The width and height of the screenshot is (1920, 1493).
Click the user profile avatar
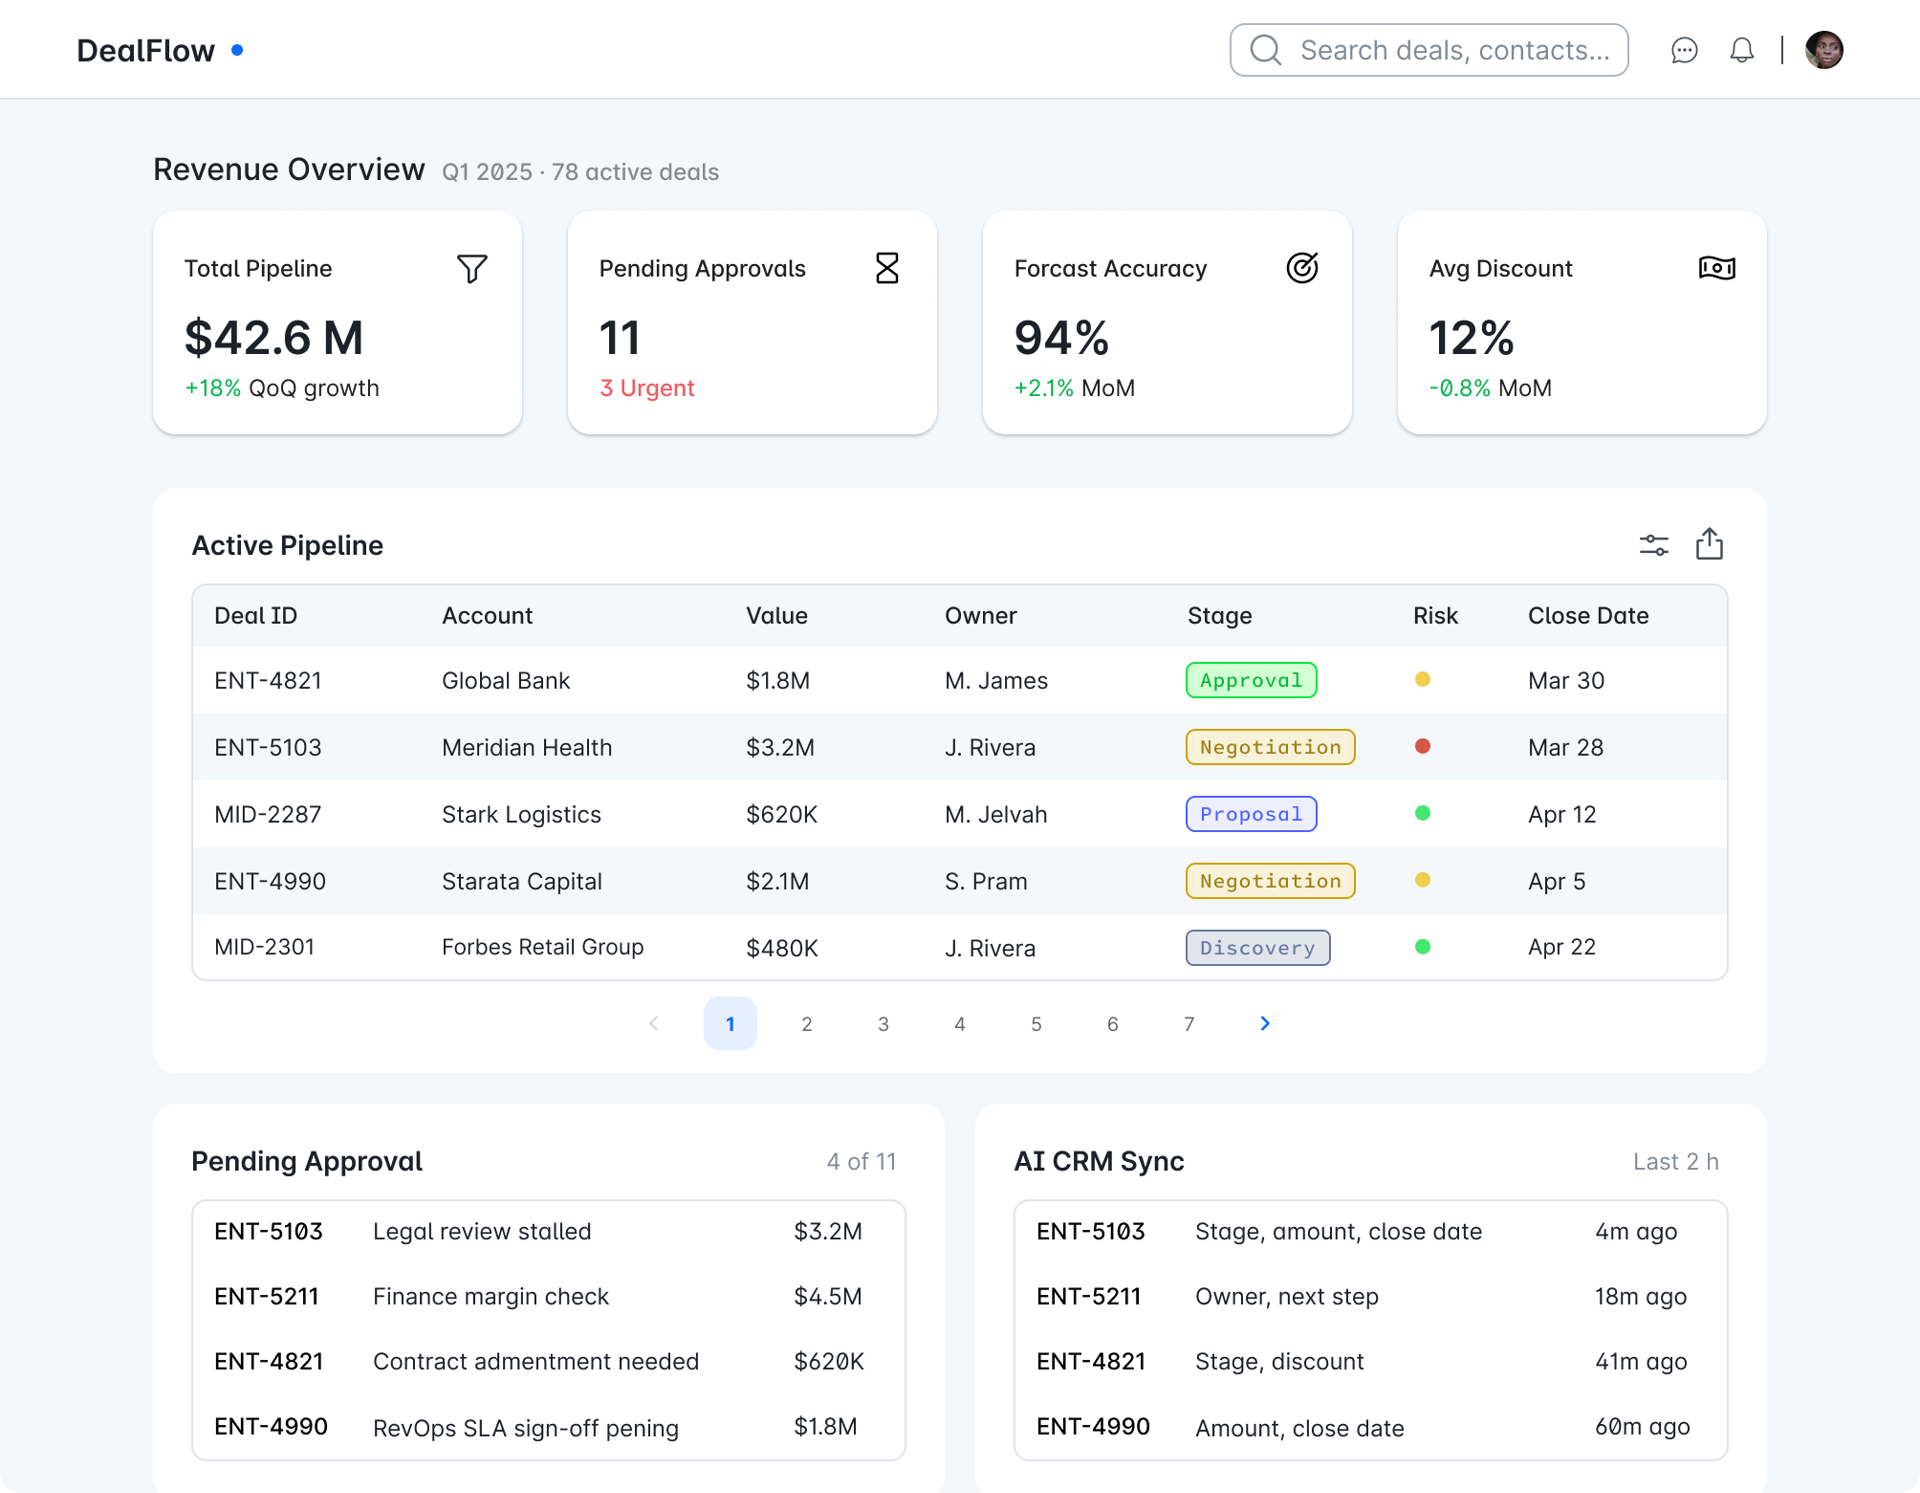1824,50
